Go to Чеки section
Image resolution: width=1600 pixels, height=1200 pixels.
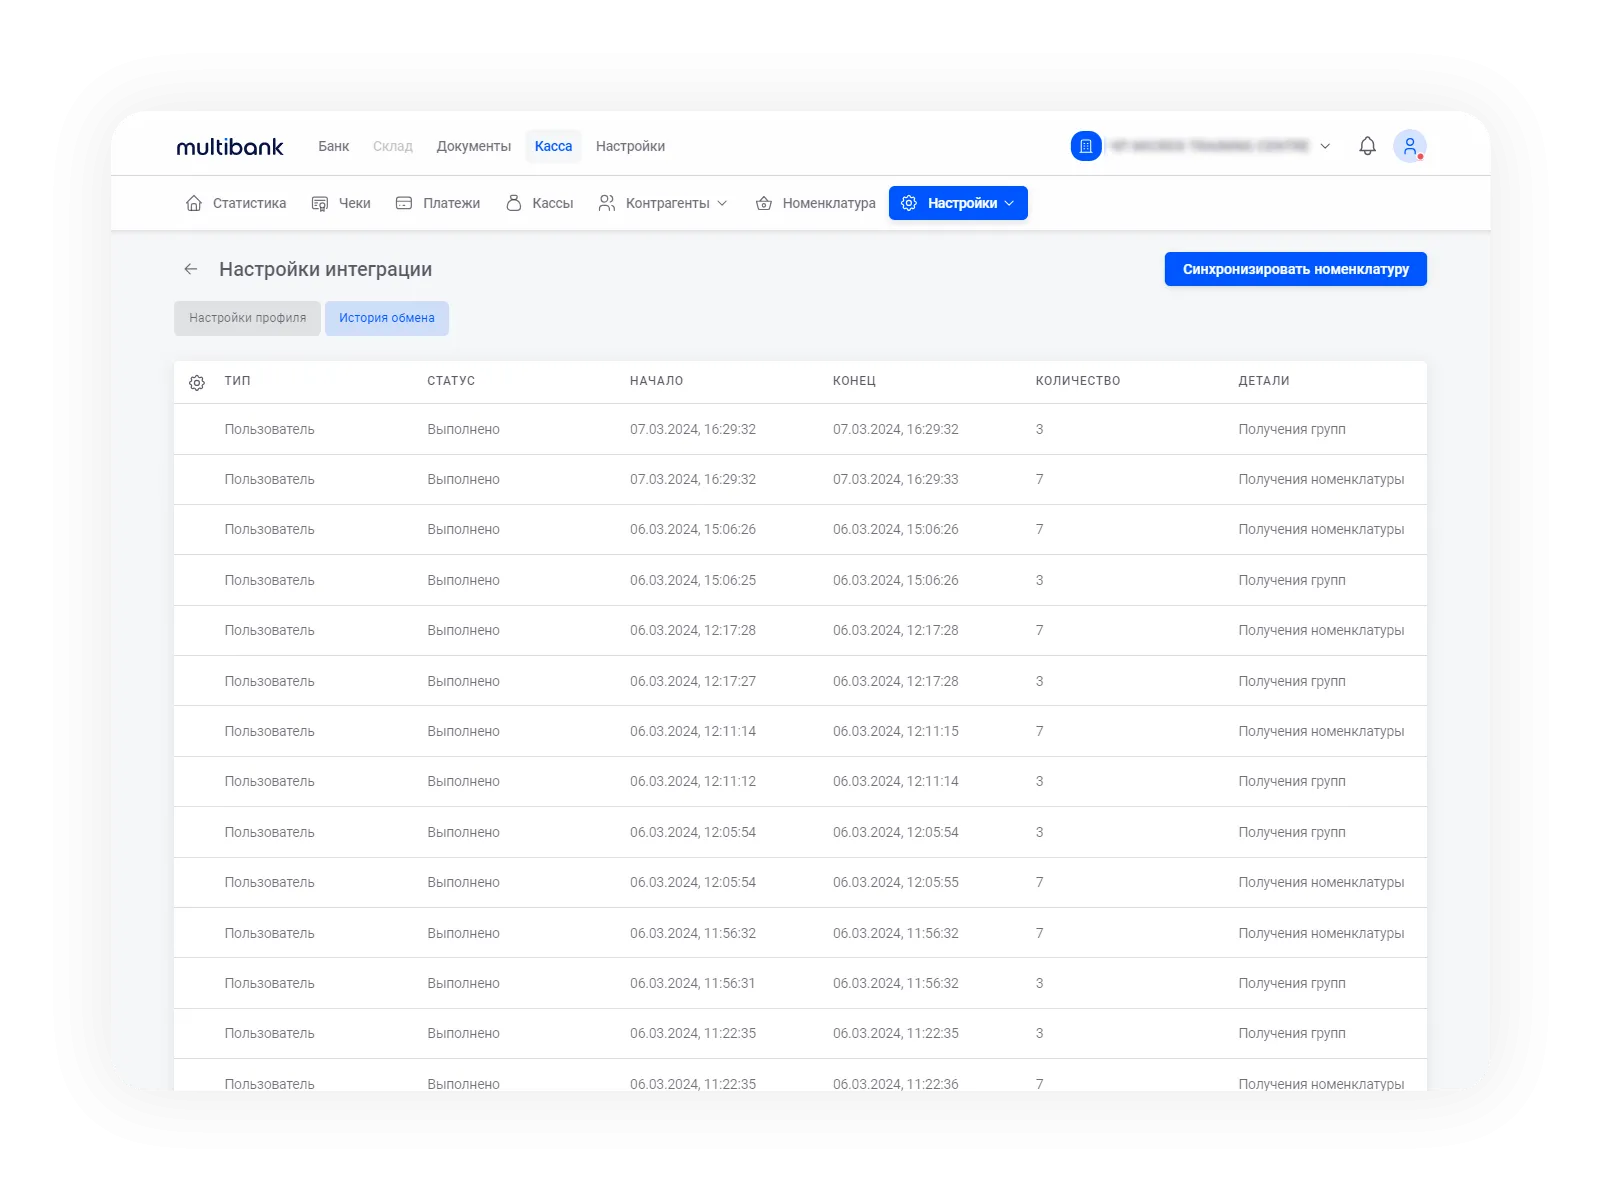pyautogui.click(x=355, y=203)
